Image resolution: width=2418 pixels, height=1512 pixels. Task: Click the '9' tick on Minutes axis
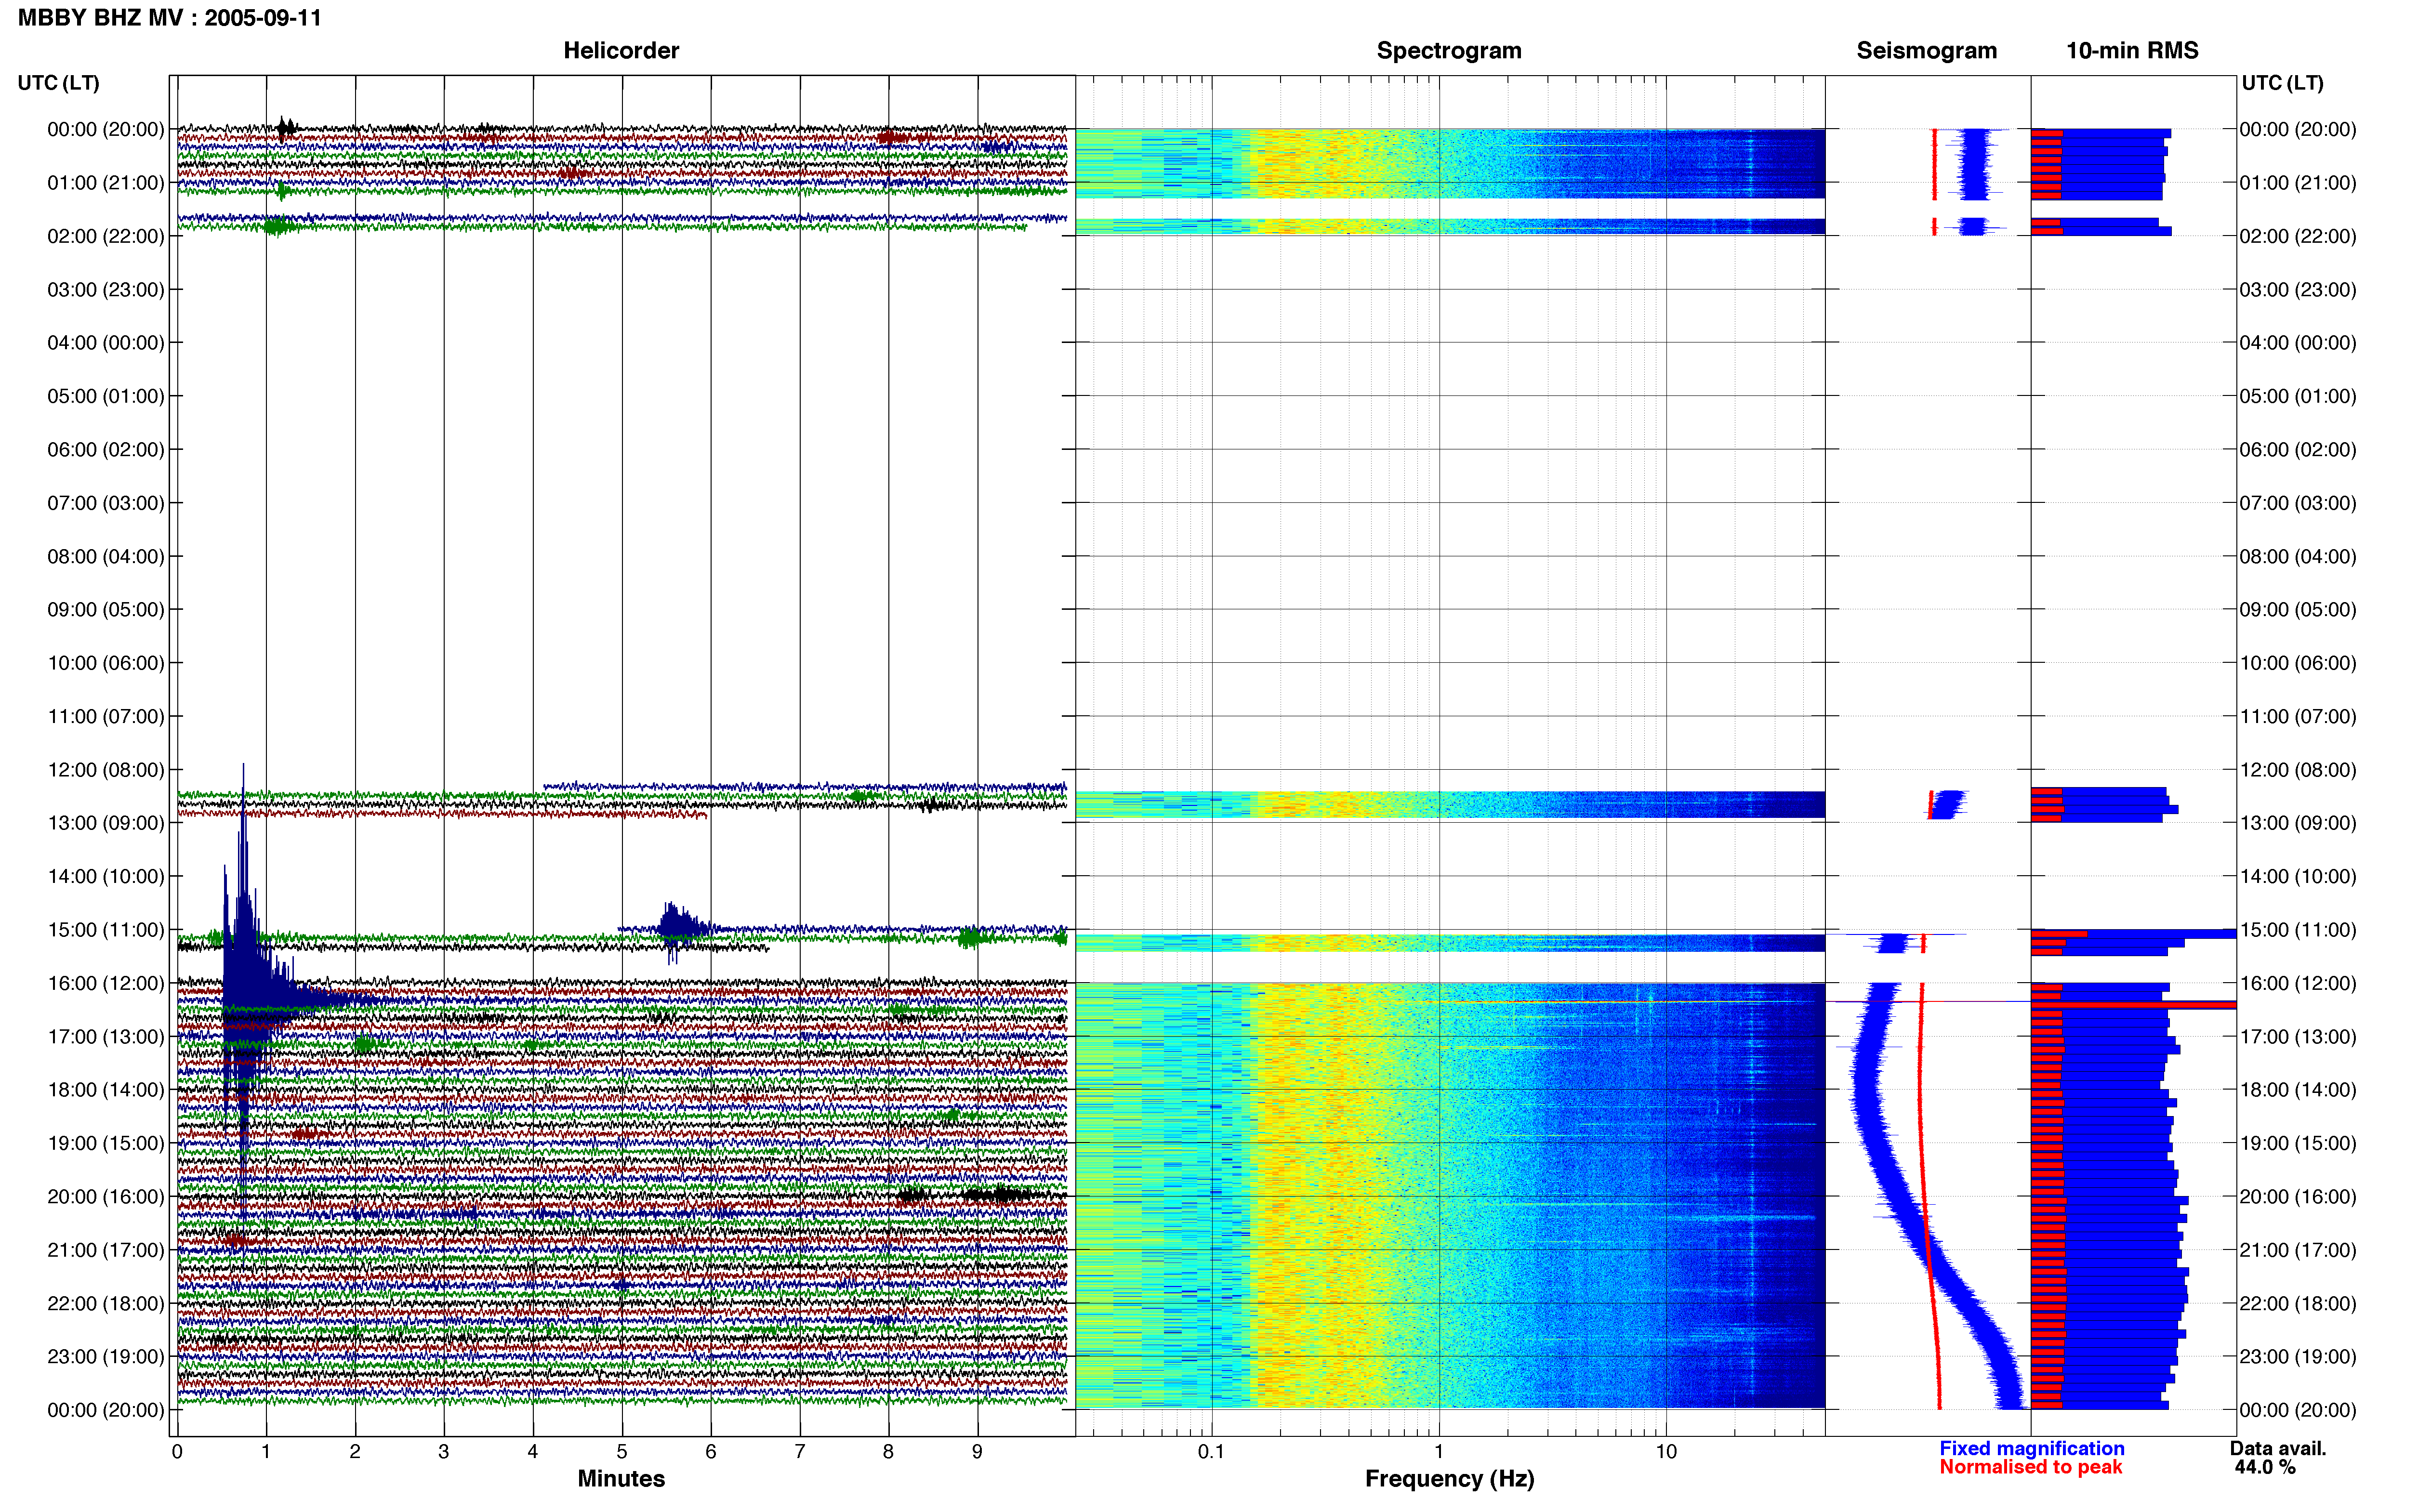pyautogui.click(x=977, y=1452)
